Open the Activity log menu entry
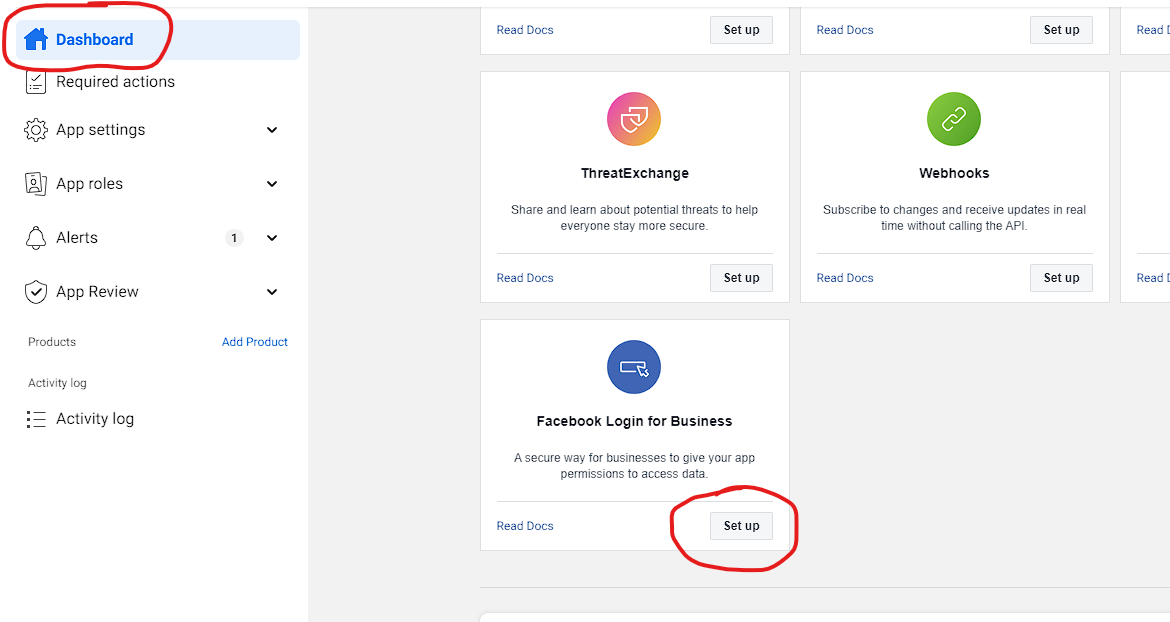The image size is (1170, 622). (x=95, y=419)
